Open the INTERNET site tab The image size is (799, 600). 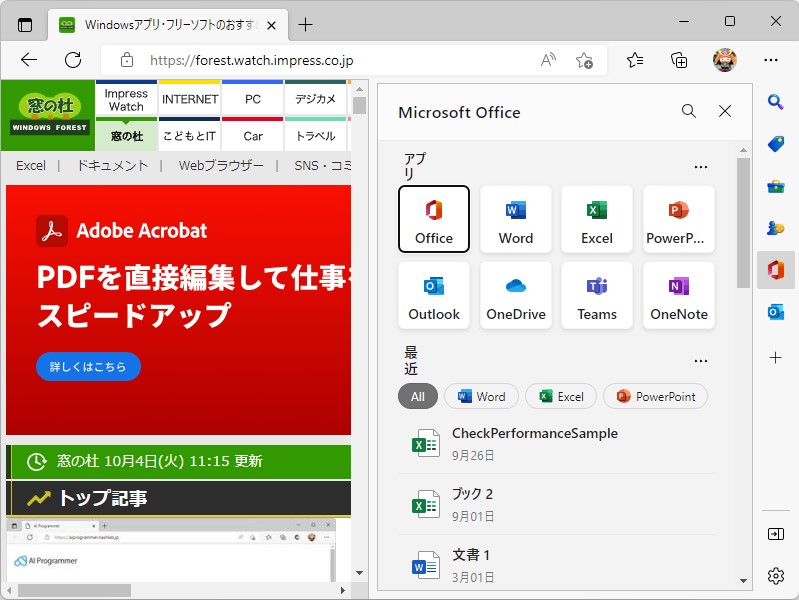(x=190, y=99)
